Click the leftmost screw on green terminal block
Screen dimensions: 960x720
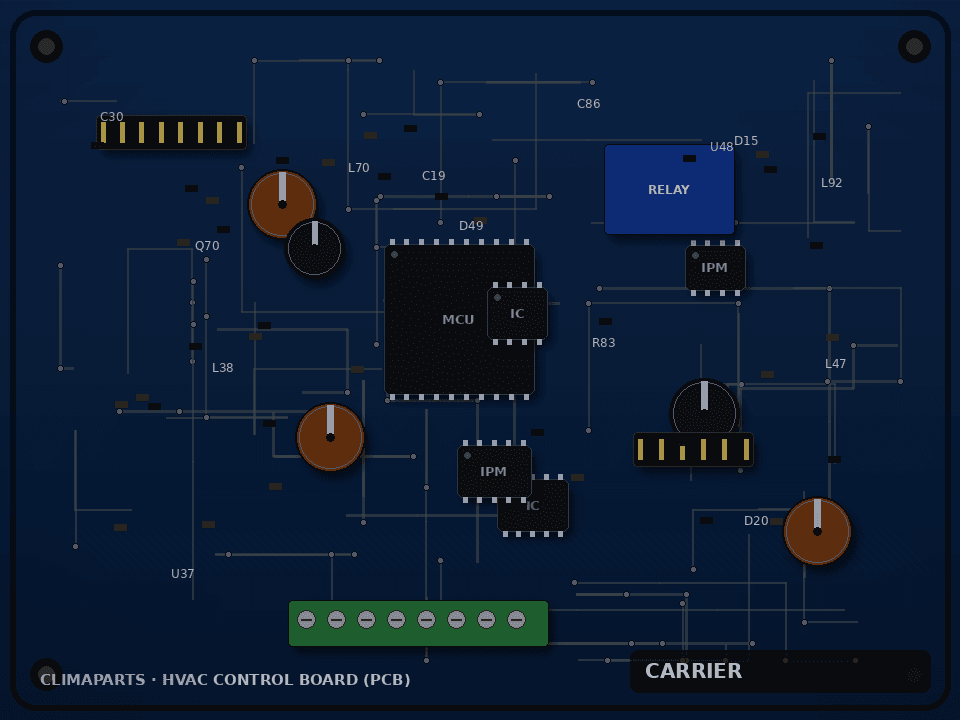pyautogui.click(x=307, y=620)
